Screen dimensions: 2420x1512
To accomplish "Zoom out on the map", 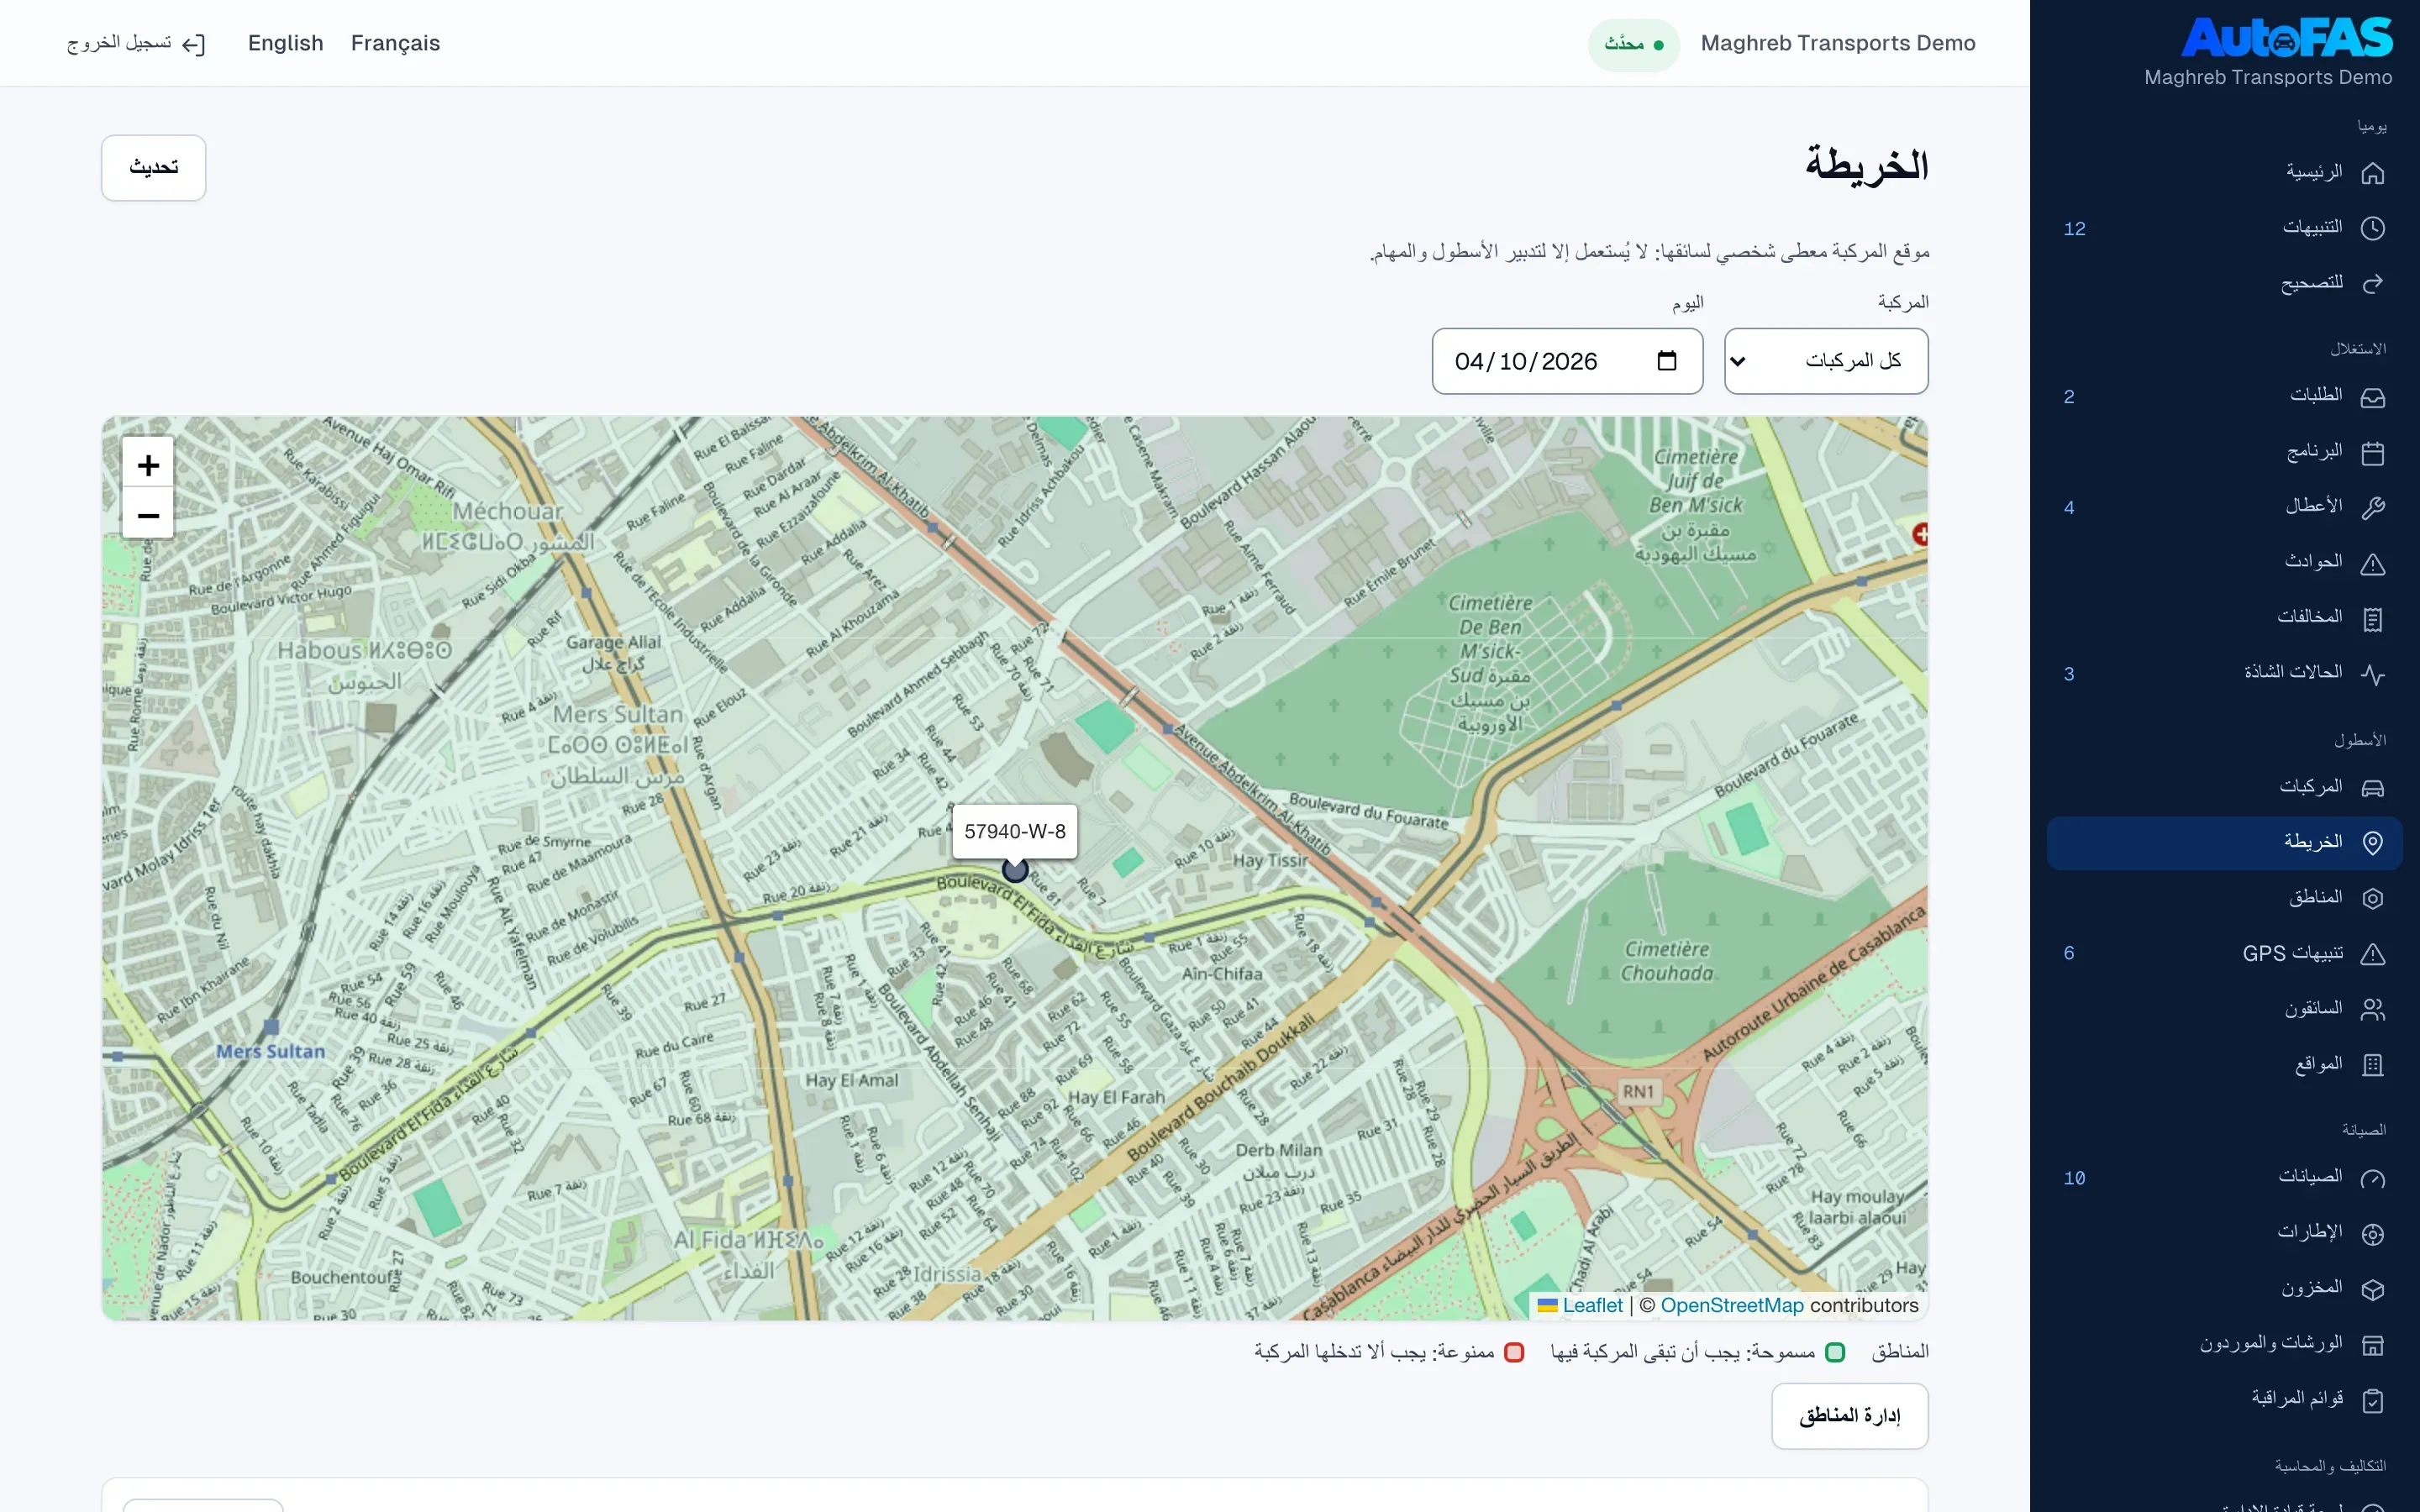I will tap(148, 514).
